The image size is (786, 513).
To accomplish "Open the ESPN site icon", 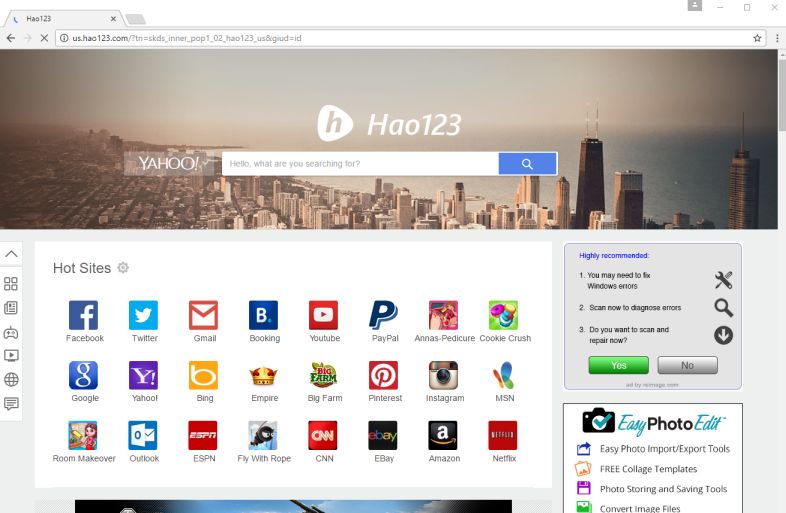I will 204,435.
